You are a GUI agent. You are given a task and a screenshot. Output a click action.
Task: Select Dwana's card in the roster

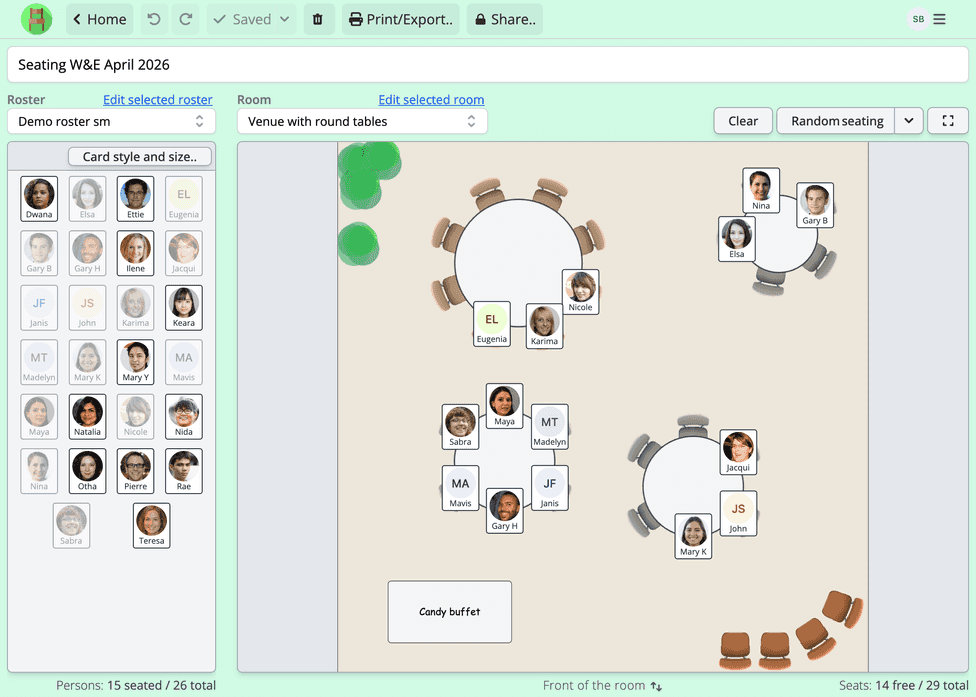coord(39,198)
